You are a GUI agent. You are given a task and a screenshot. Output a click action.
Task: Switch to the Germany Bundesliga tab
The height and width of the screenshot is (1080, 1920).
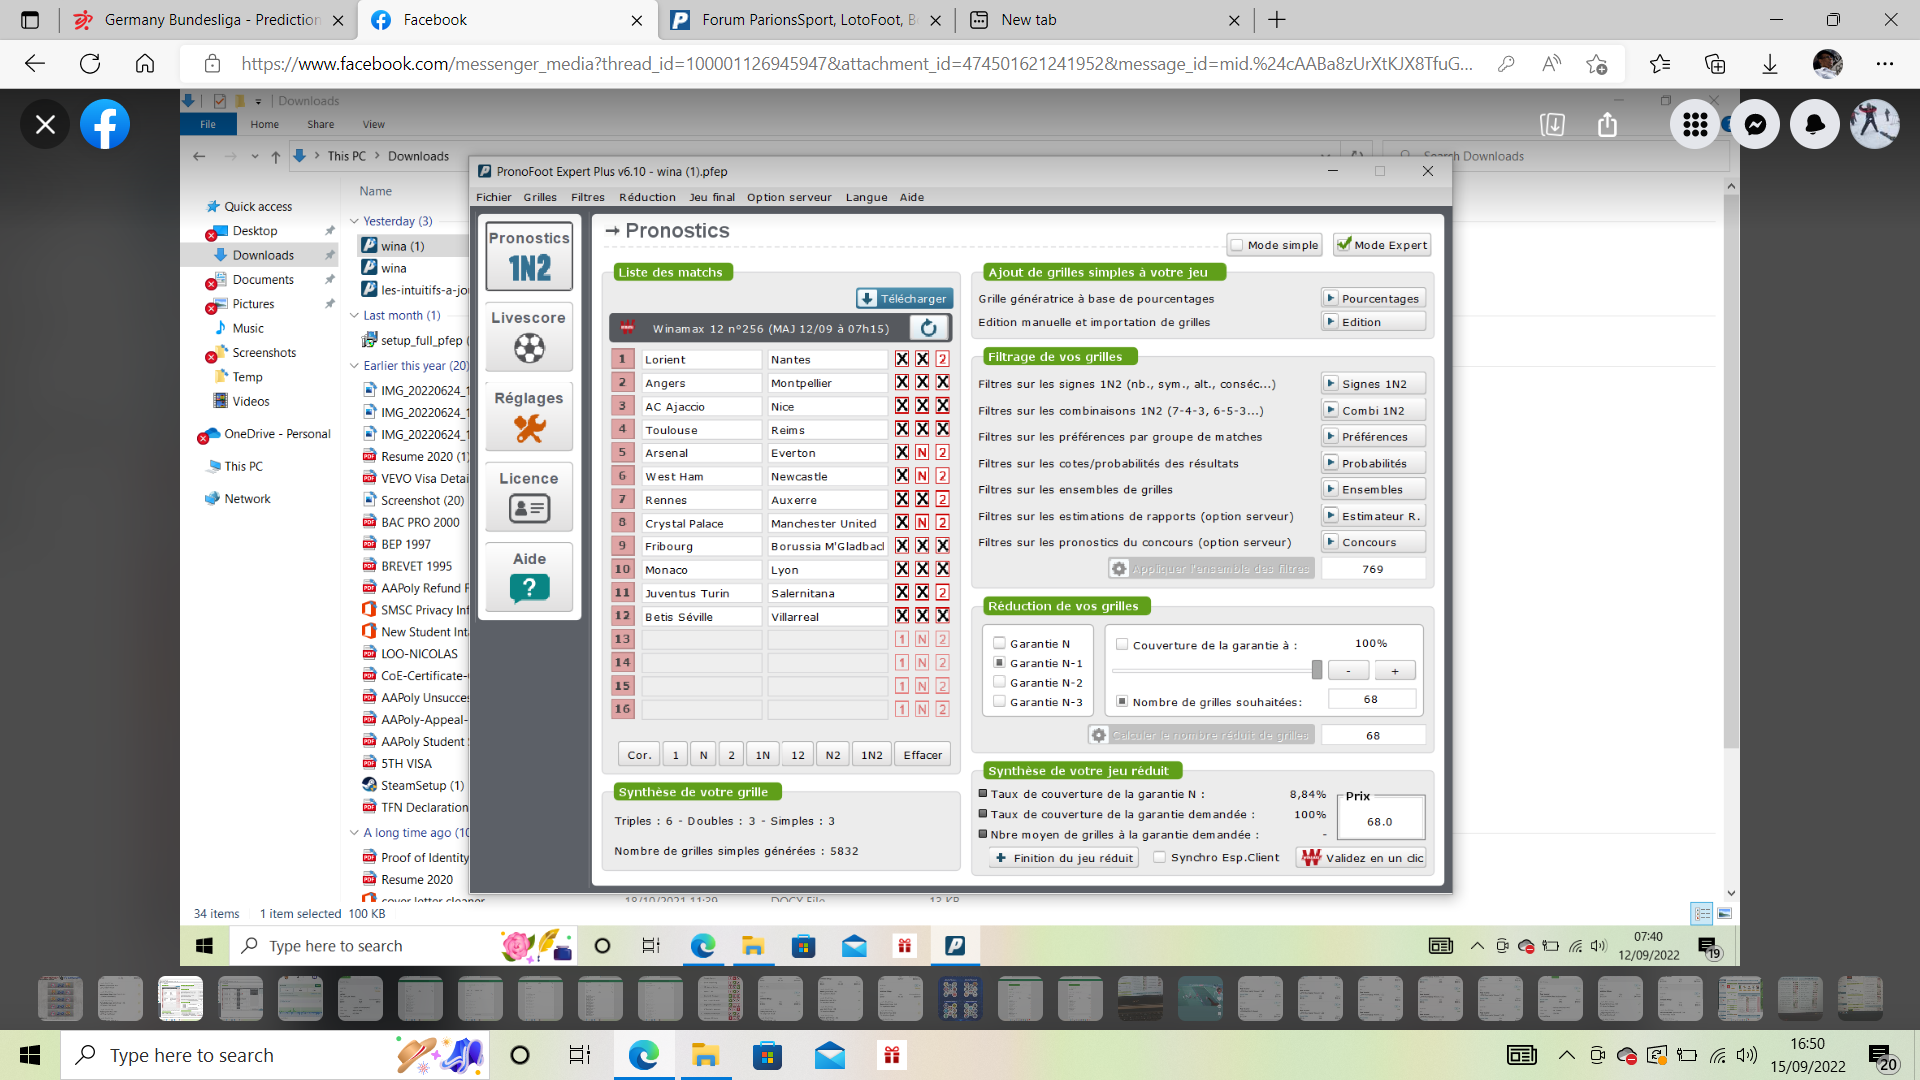(x=210, y=20)
